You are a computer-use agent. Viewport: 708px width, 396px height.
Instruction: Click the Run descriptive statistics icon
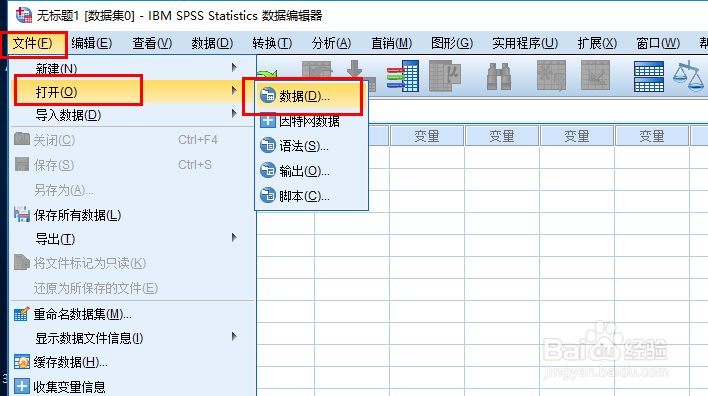tap(445, 75)
